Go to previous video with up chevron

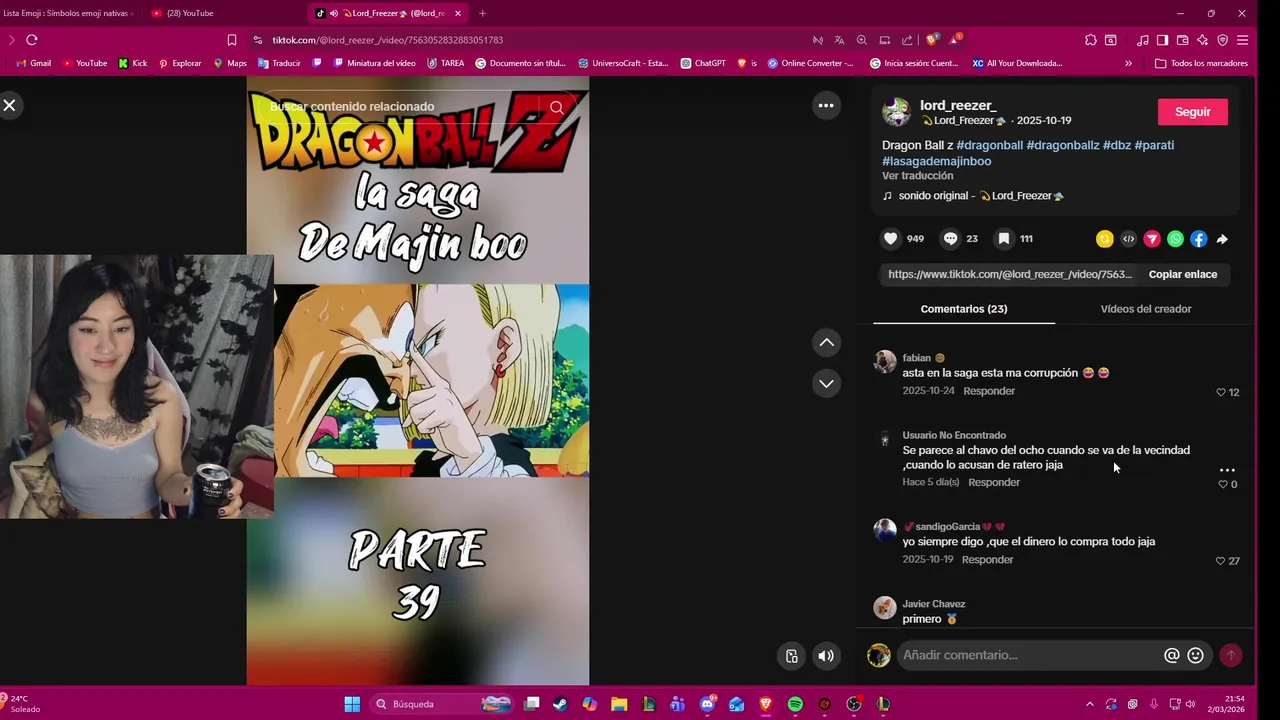click(x=826, y=343)
